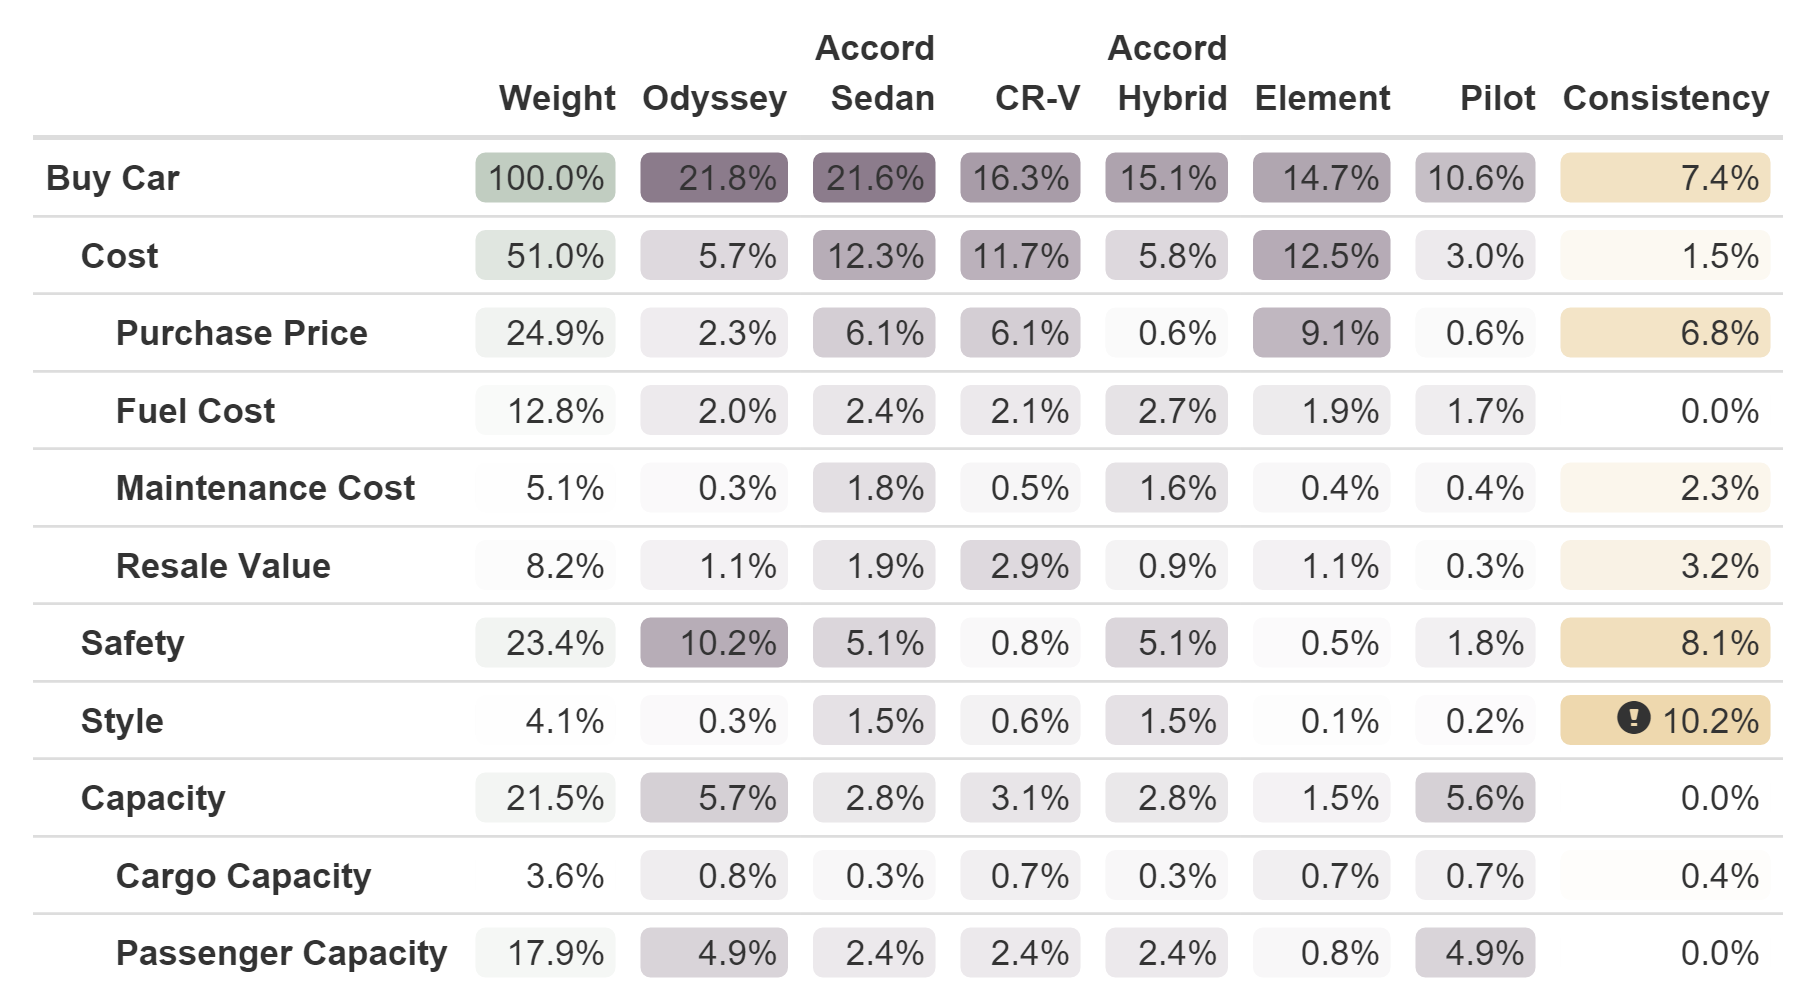Screen dimensions: 1799x1005
Task: Click the CR-V column header
Action: 1037,98
